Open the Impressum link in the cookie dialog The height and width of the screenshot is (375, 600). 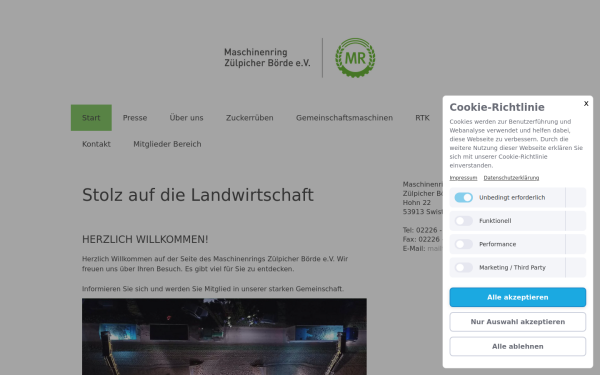(463, 178)
